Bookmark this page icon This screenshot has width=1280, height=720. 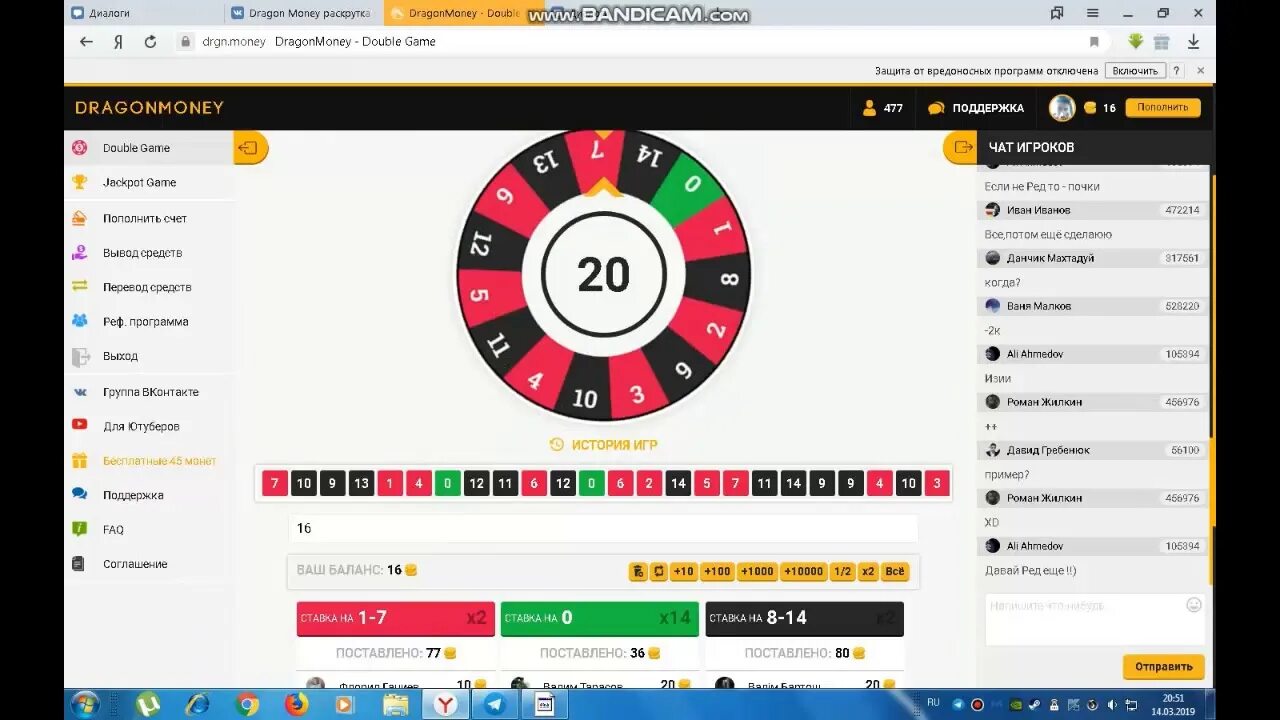point(1094,42)
